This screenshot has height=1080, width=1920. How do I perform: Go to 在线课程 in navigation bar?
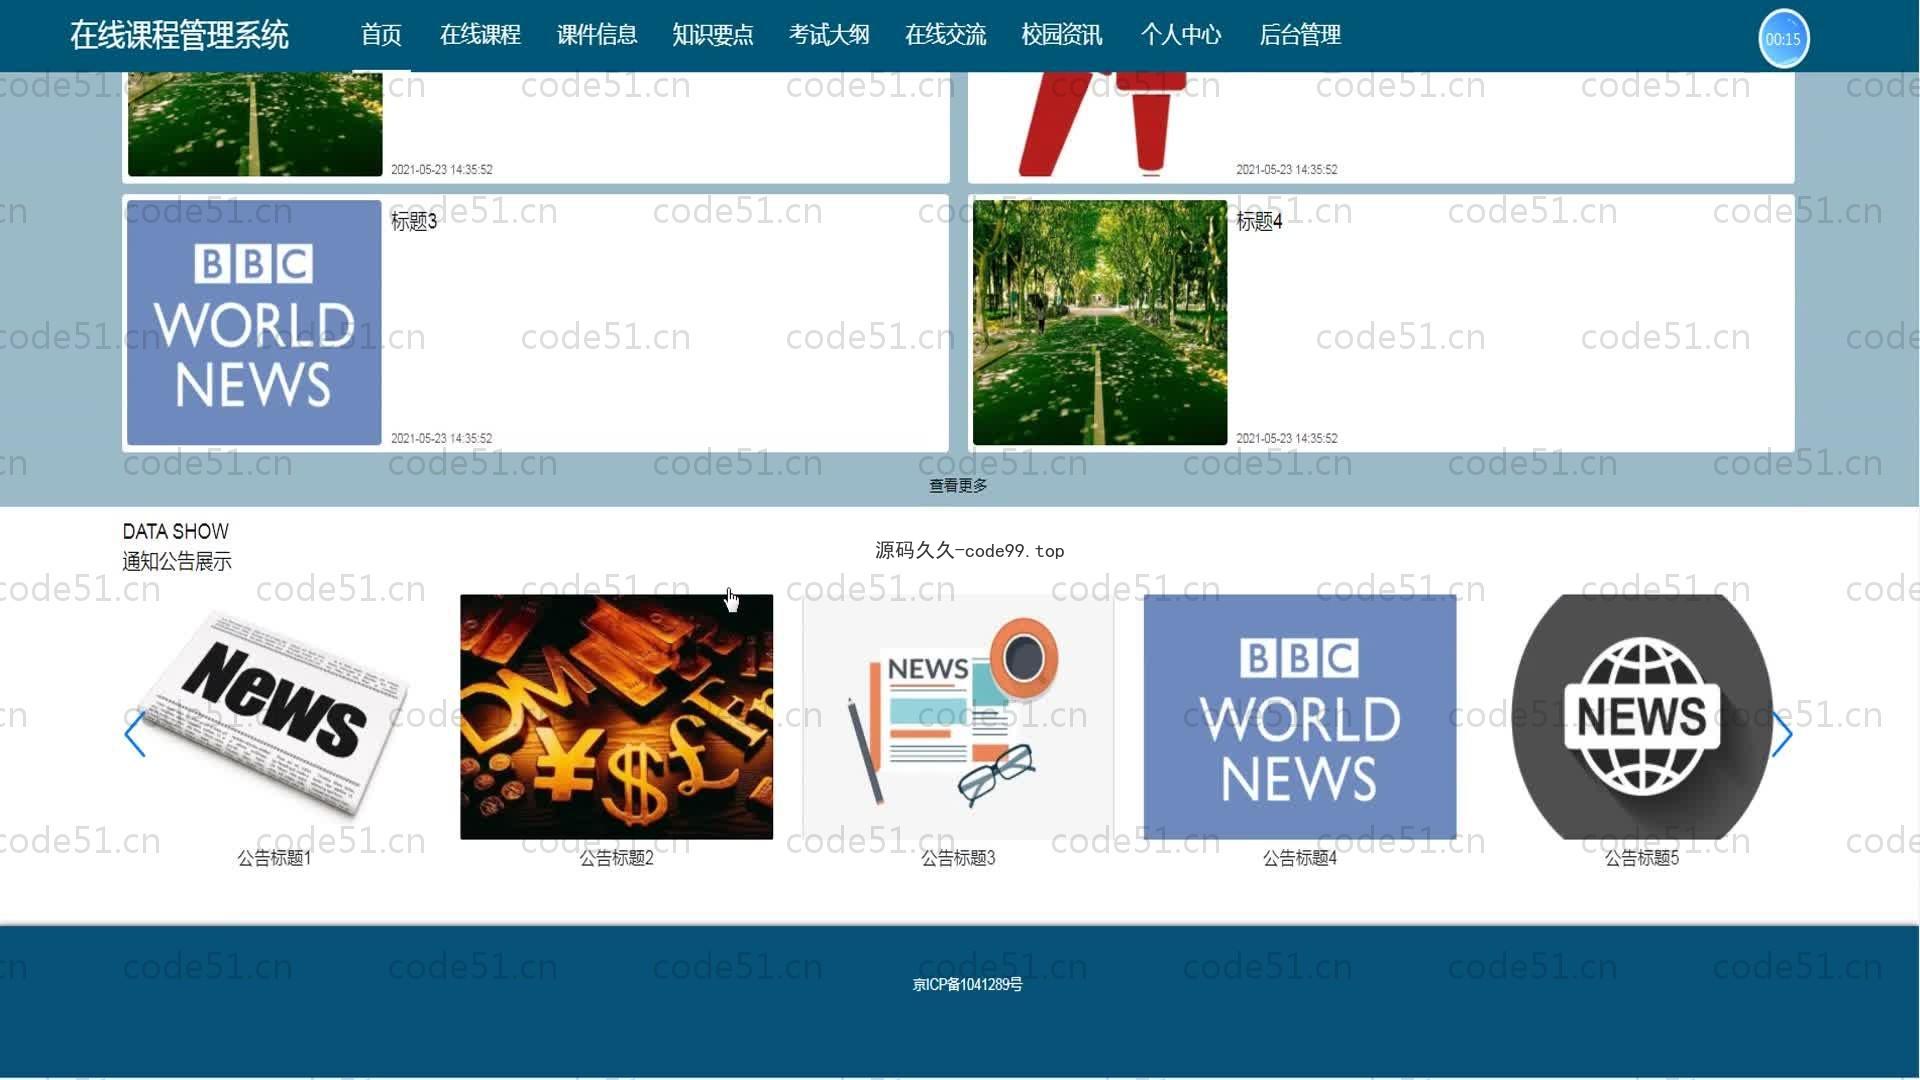point(480,35)
